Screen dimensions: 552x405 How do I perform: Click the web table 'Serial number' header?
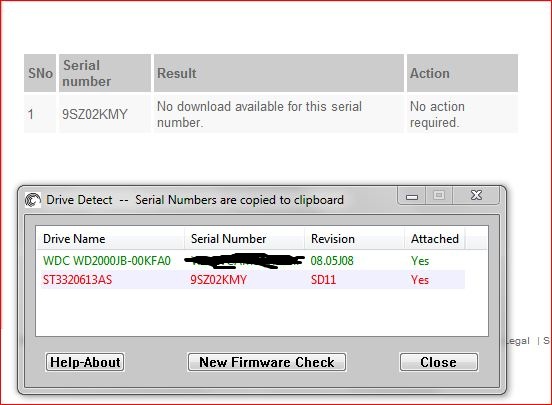(105, 73)
